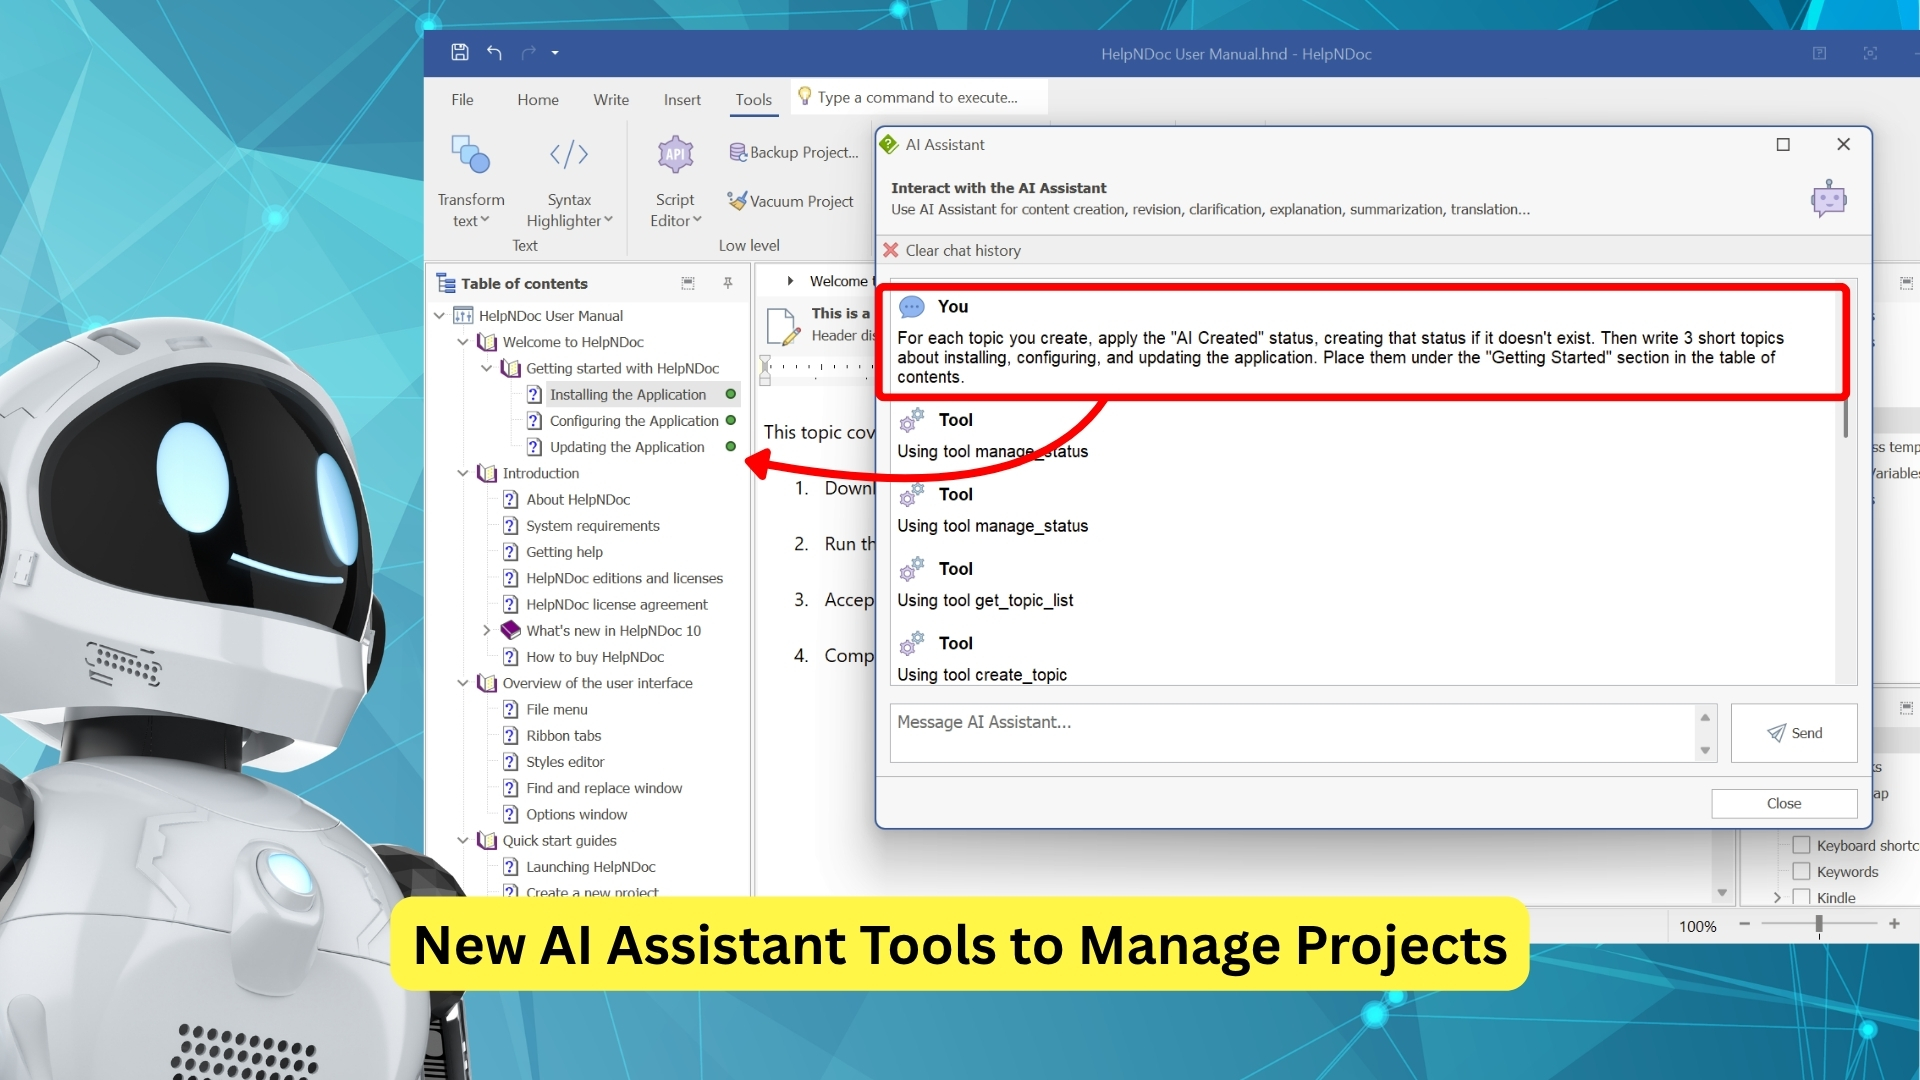Expand the Transform text dropdown arrow
Viewport: 1920px width, 1080px height.
(485, 220)
